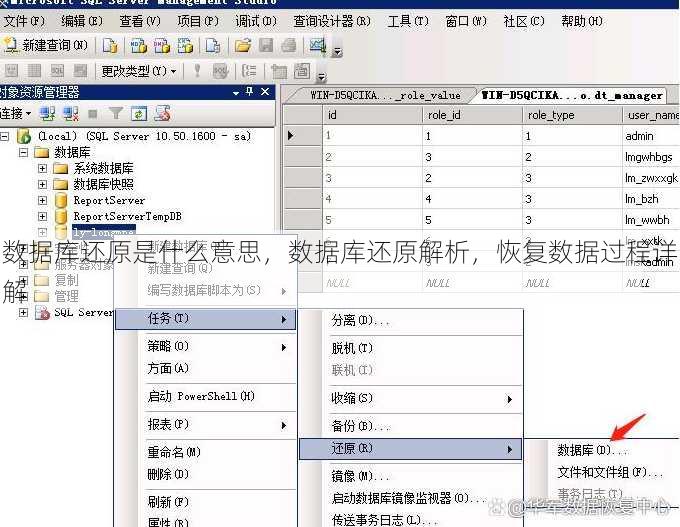Open the Object Explorer window position dropdown
Viewport: 680px width, 527px height.
[235, 92]
